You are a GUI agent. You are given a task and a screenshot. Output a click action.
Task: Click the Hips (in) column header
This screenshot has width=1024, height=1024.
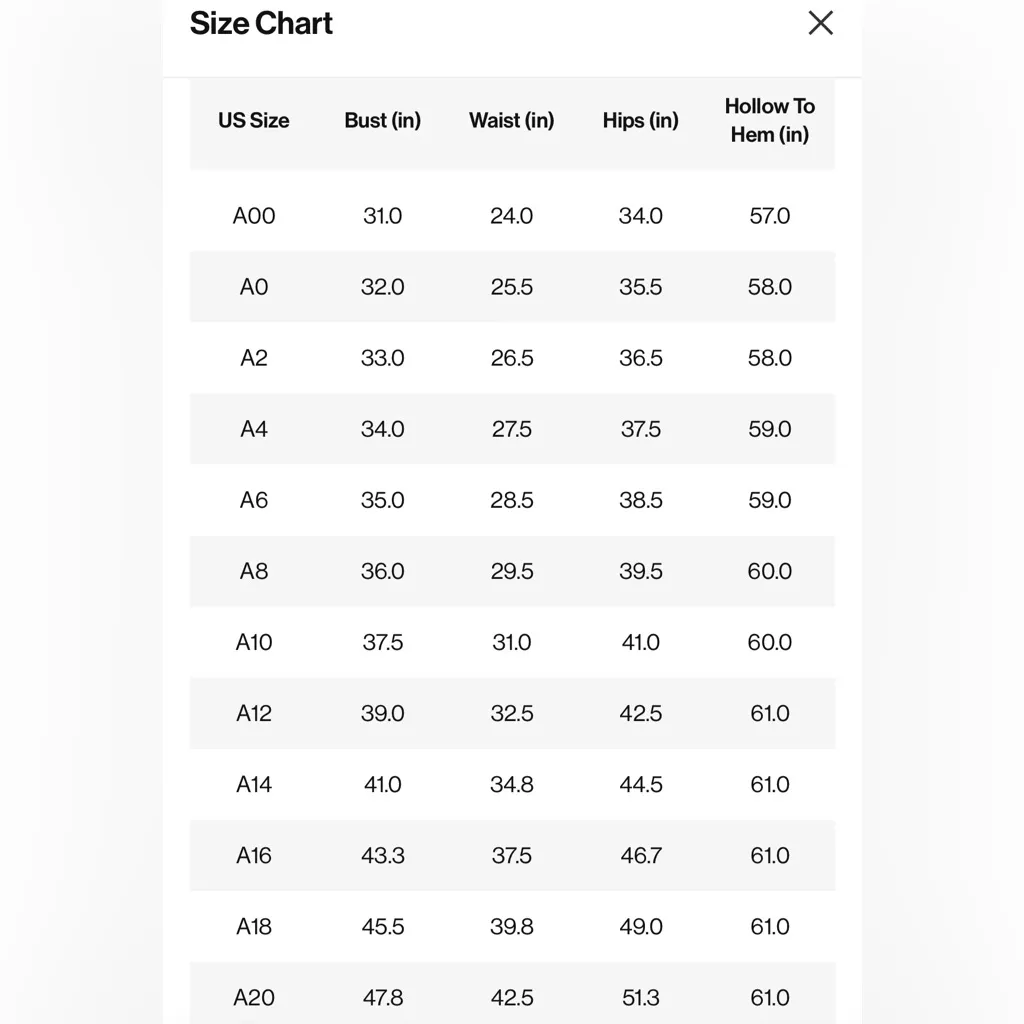click(640, 120)
